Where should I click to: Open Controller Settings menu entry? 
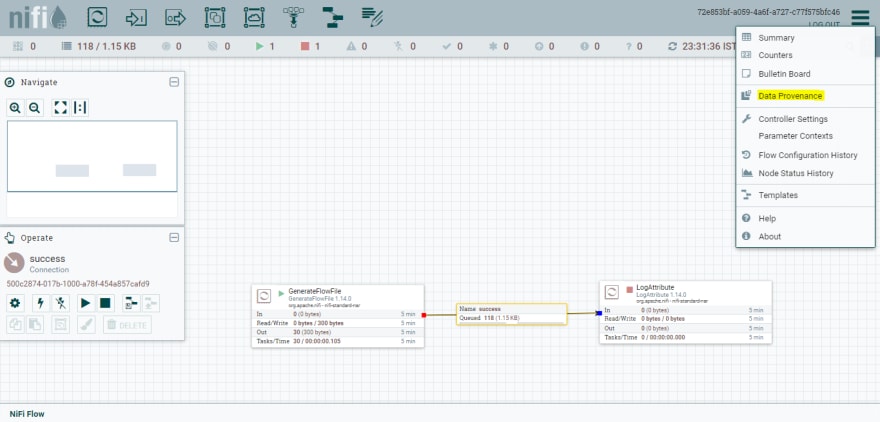click(x=792, y=119)
